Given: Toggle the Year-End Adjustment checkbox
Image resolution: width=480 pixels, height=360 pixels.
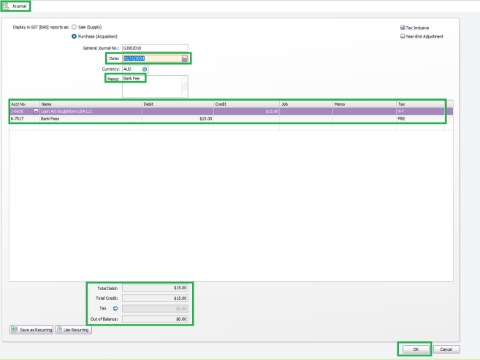Looking at the screenshot, I should point(402,36).
